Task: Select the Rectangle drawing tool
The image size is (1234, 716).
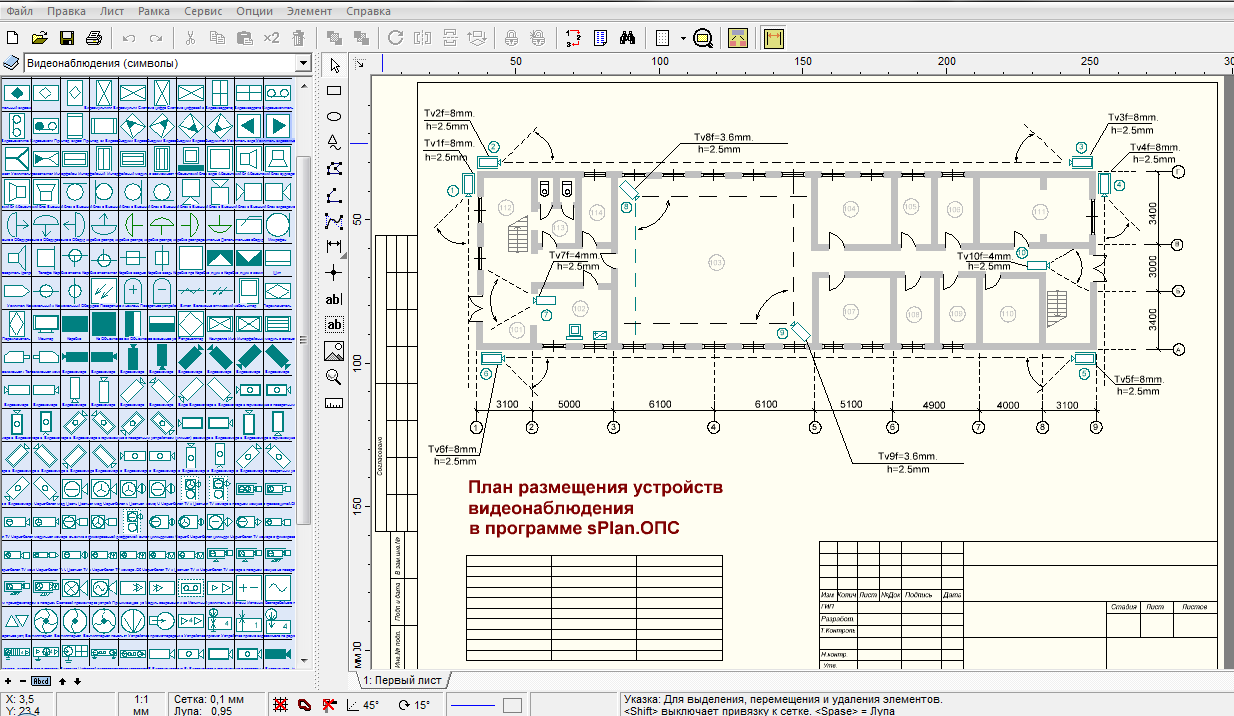Action: pos(334,91)
